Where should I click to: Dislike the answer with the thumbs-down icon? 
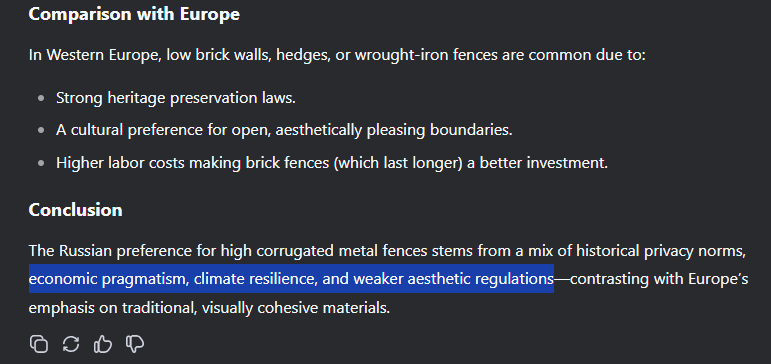point(135,344)
